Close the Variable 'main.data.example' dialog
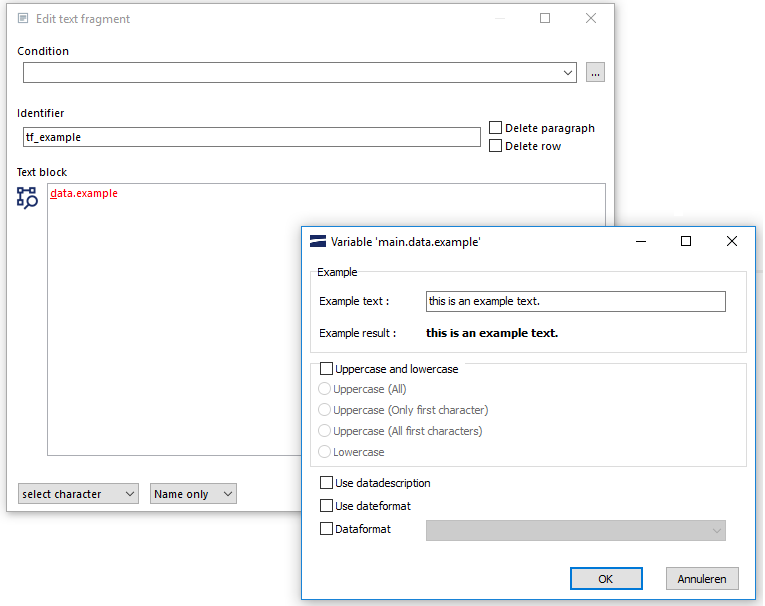 [731, 241]
